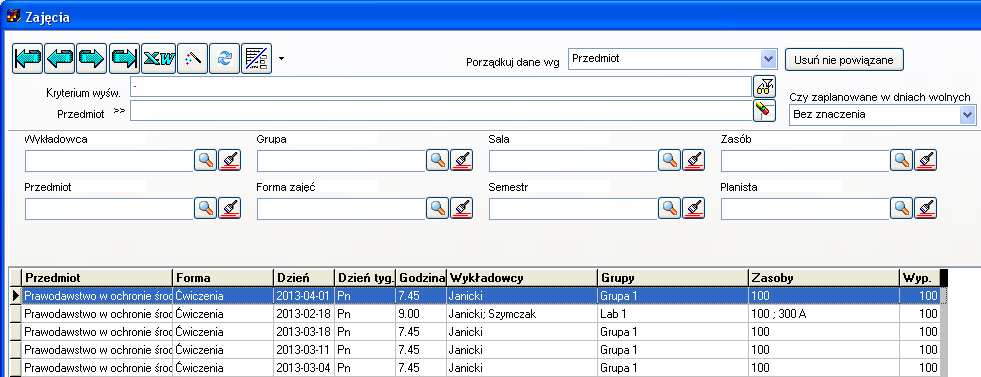Clear the Planista filter brush icon

pos(925,208)
